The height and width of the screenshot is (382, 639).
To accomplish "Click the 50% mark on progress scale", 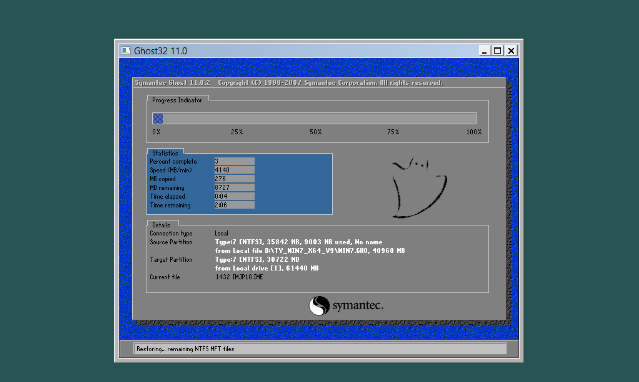I will point(315,132).
